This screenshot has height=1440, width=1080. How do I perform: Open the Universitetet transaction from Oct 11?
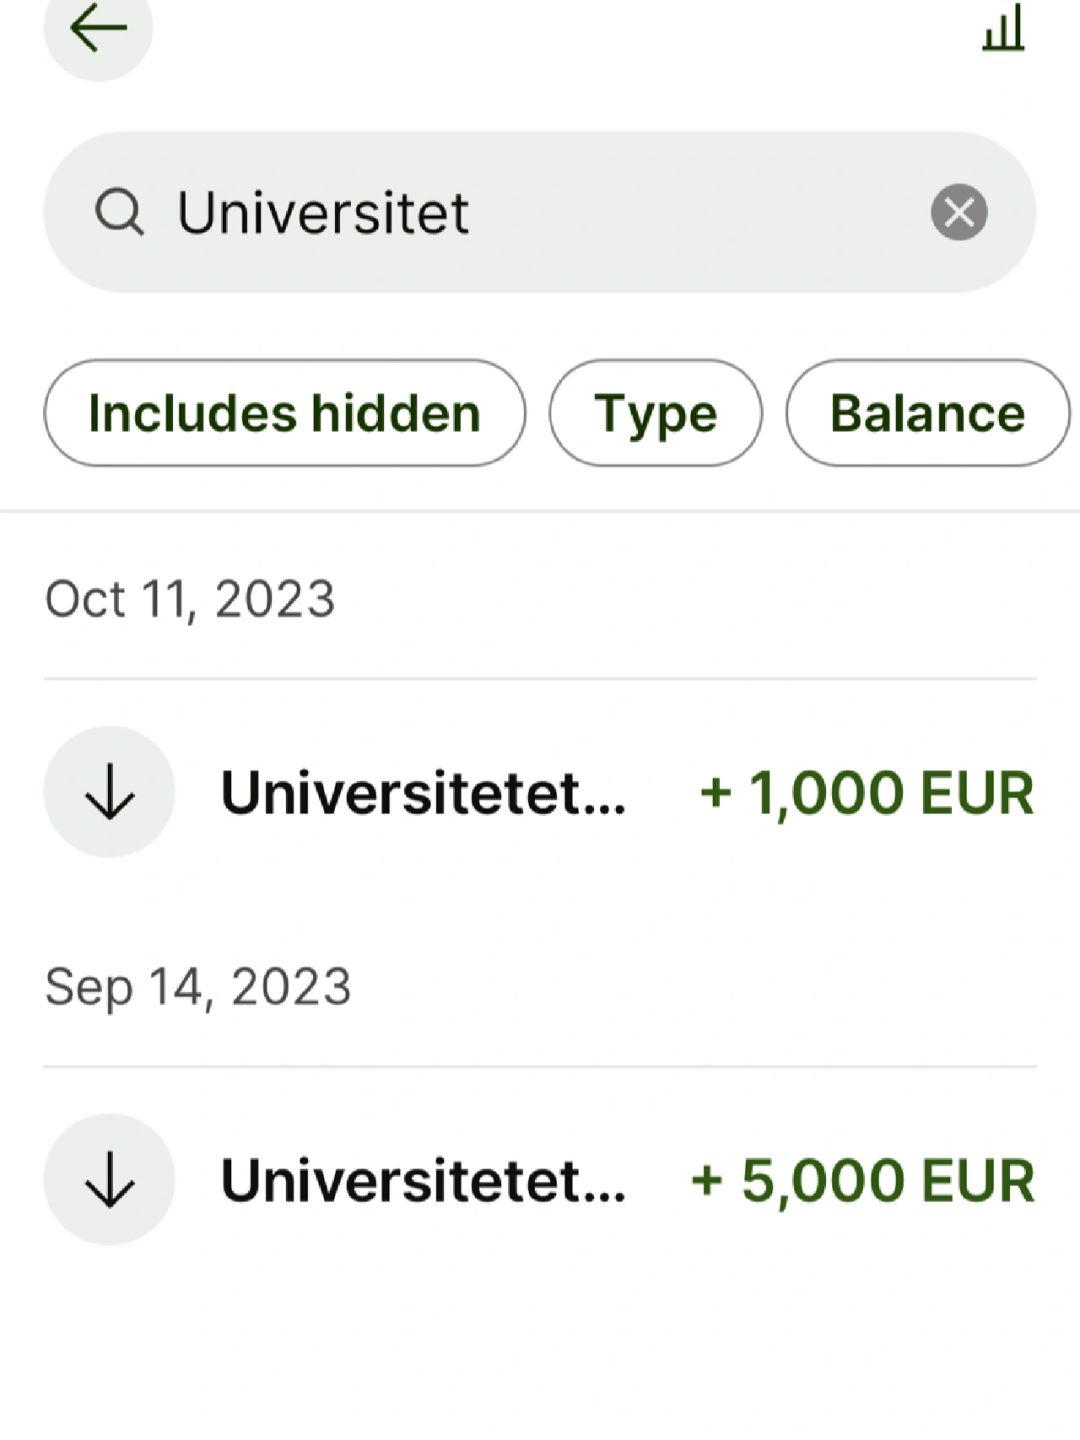pos(423,792)
